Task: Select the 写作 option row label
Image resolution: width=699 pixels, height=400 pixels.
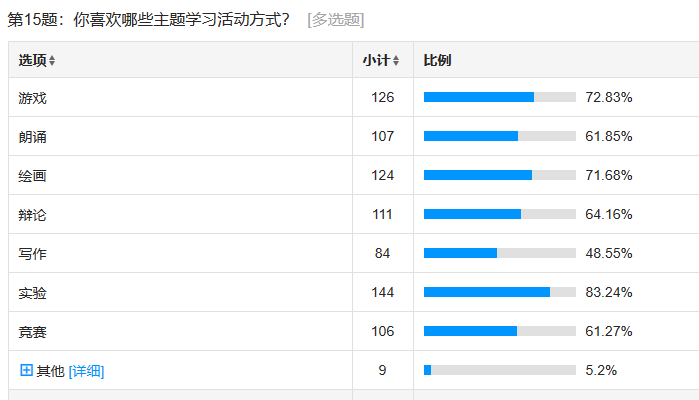Action: [x=32, y=254]
